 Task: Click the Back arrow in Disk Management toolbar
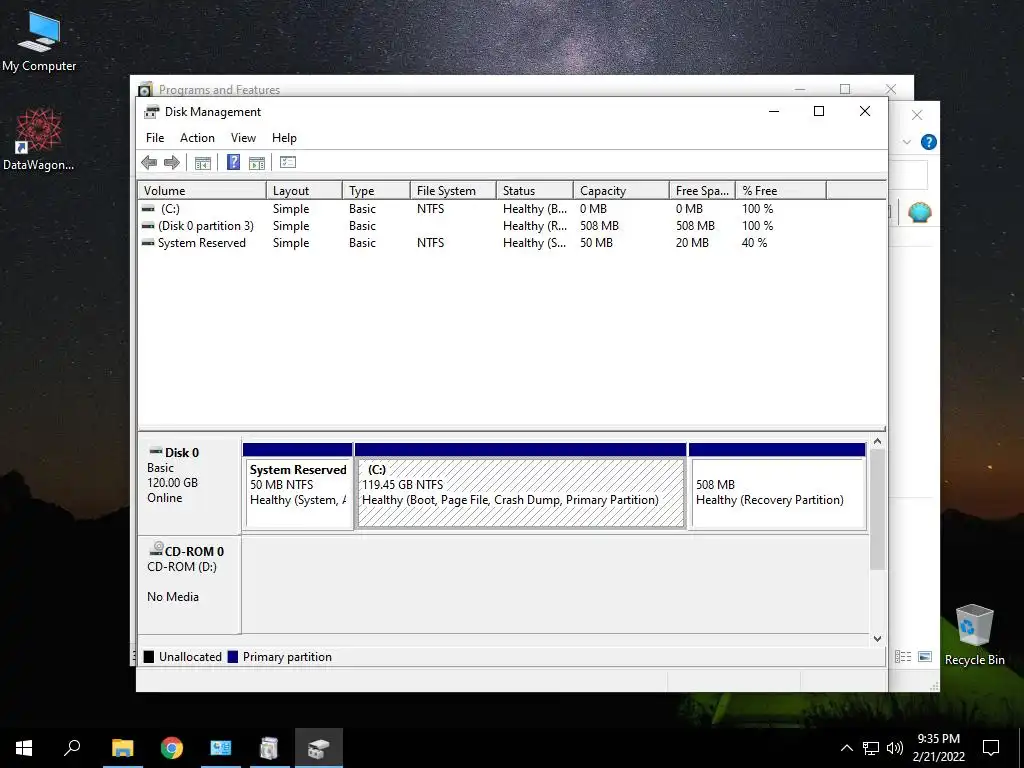(x=149, y=163)
